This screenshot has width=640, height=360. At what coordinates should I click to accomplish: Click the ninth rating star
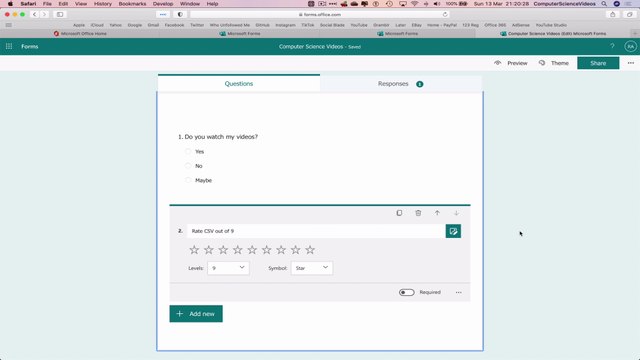click(310, 250)
